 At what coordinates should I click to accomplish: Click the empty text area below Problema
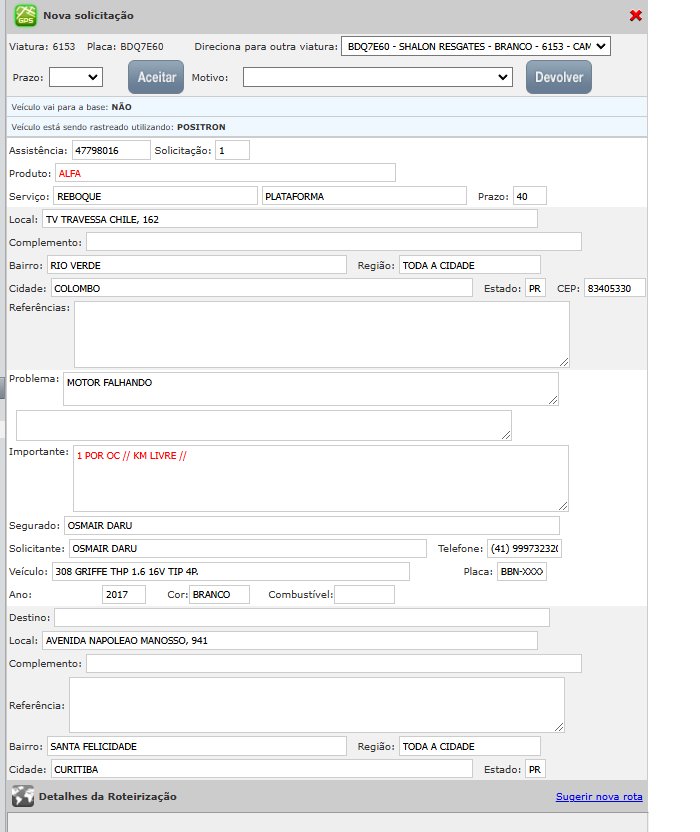pos(264,425)
